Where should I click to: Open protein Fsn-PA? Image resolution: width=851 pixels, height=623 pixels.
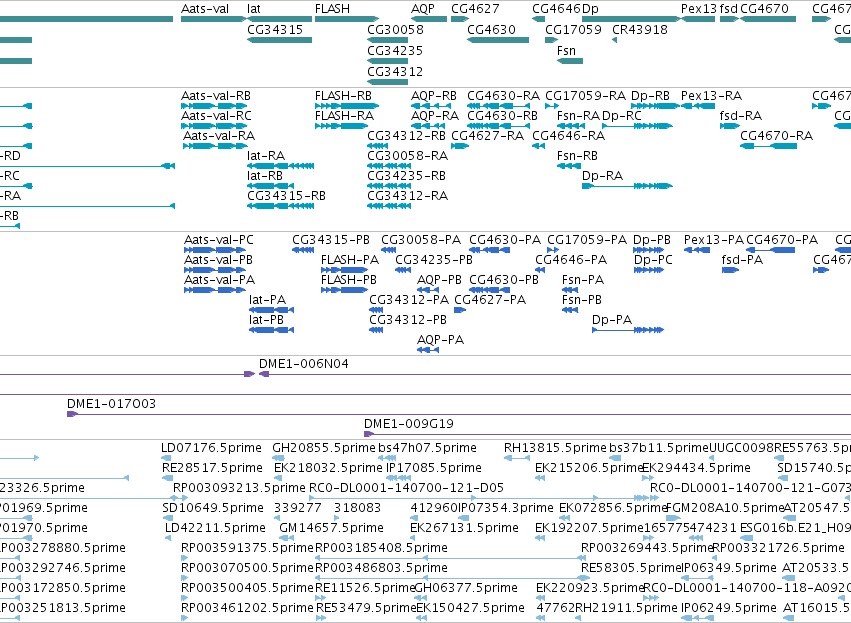pos(583,280)
